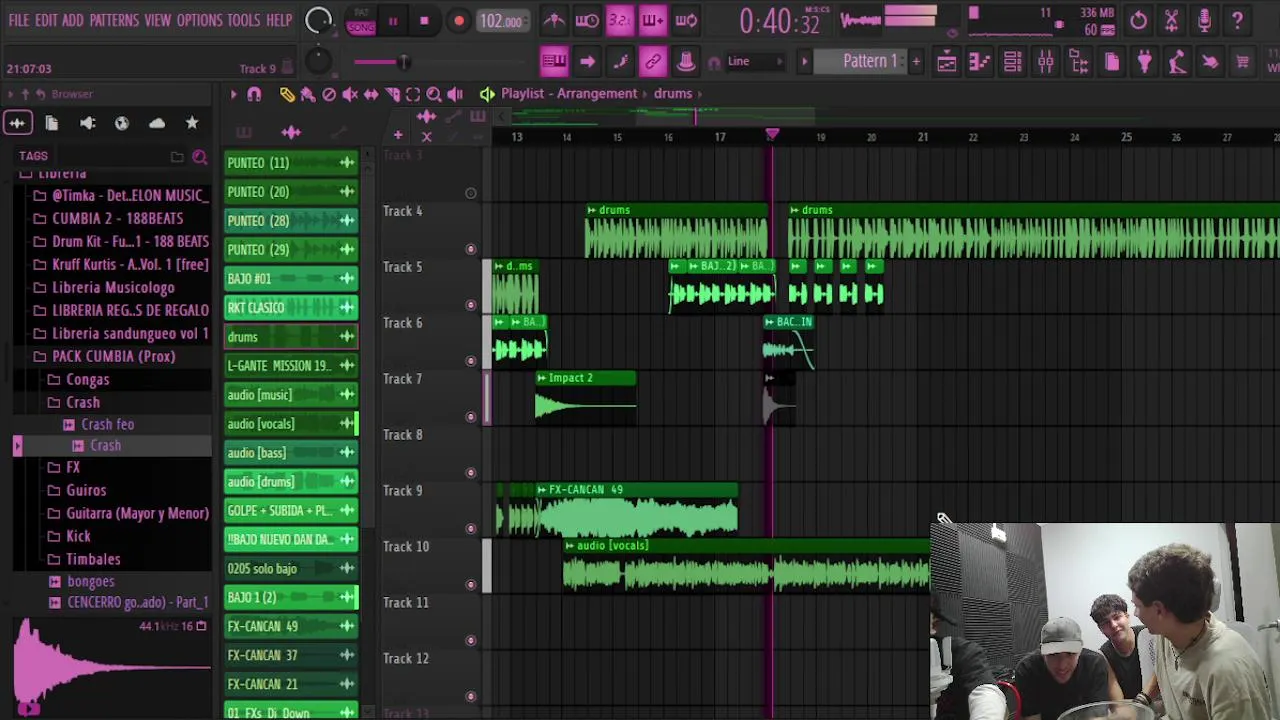Open the OPTIONS menu
The image size is (1280, 720).
(x=199, y=20)
